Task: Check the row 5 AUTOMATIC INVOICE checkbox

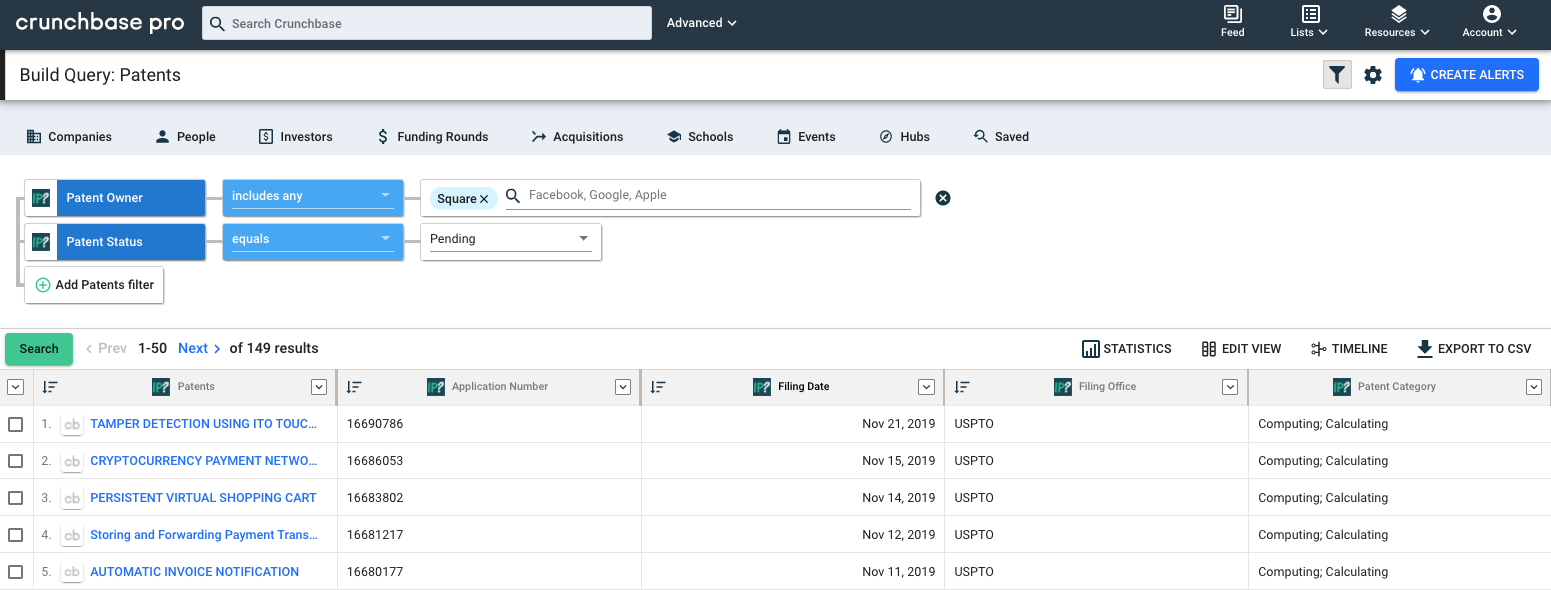Action: click(15, 572)
